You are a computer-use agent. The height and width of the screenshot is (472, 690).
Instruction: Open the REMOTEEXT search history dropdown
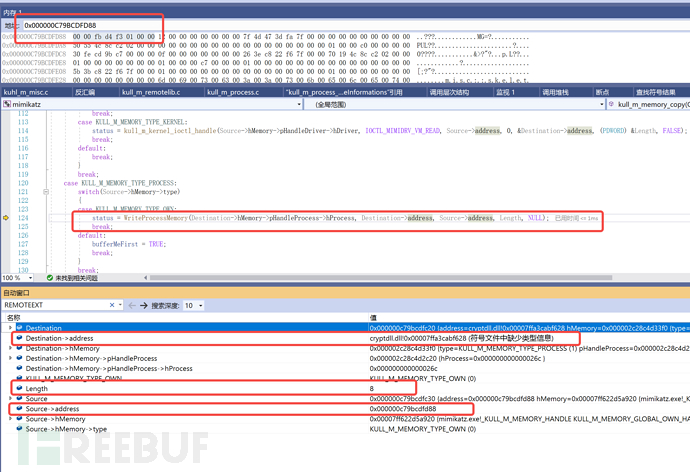coord(120,305)
